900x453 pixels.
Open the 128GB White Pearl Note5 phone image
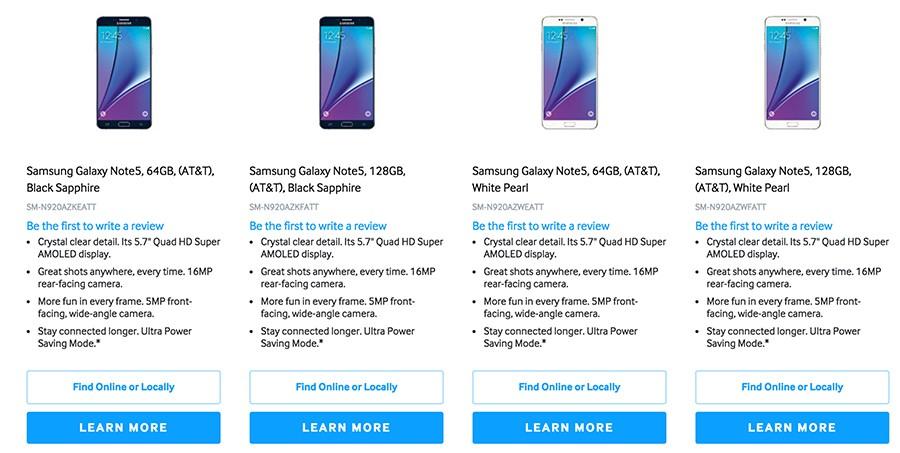[792, 72]
